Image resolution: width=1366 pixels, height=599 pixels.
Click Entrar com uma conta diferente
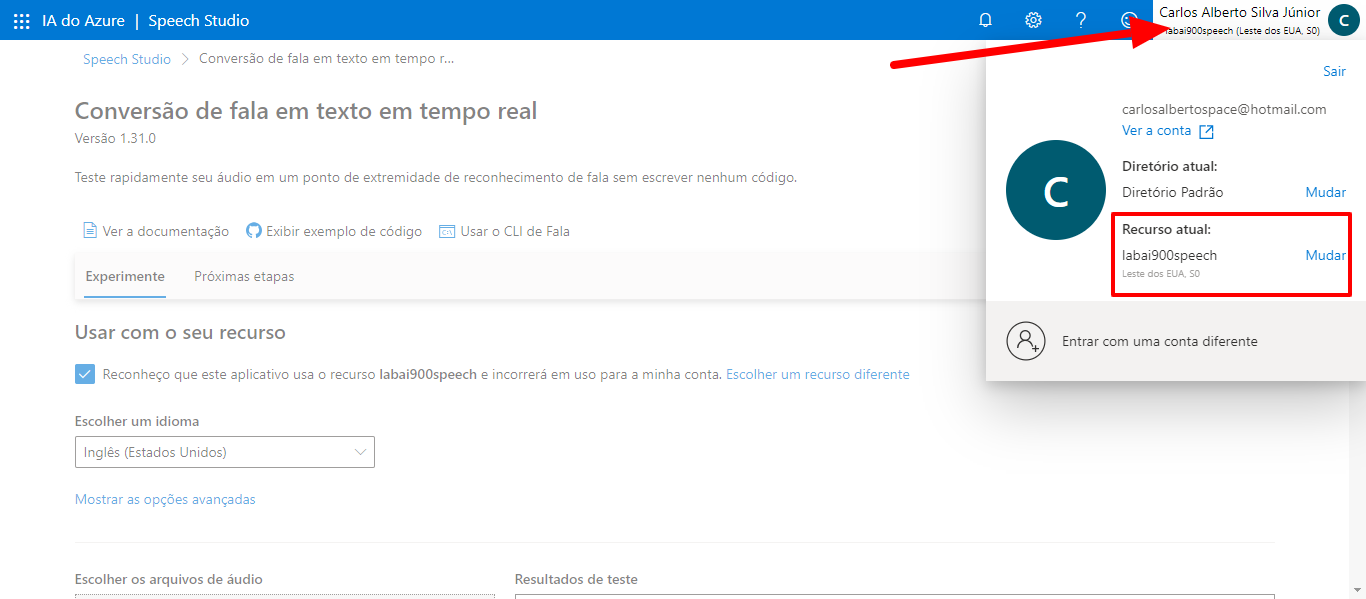point(1160,341)
